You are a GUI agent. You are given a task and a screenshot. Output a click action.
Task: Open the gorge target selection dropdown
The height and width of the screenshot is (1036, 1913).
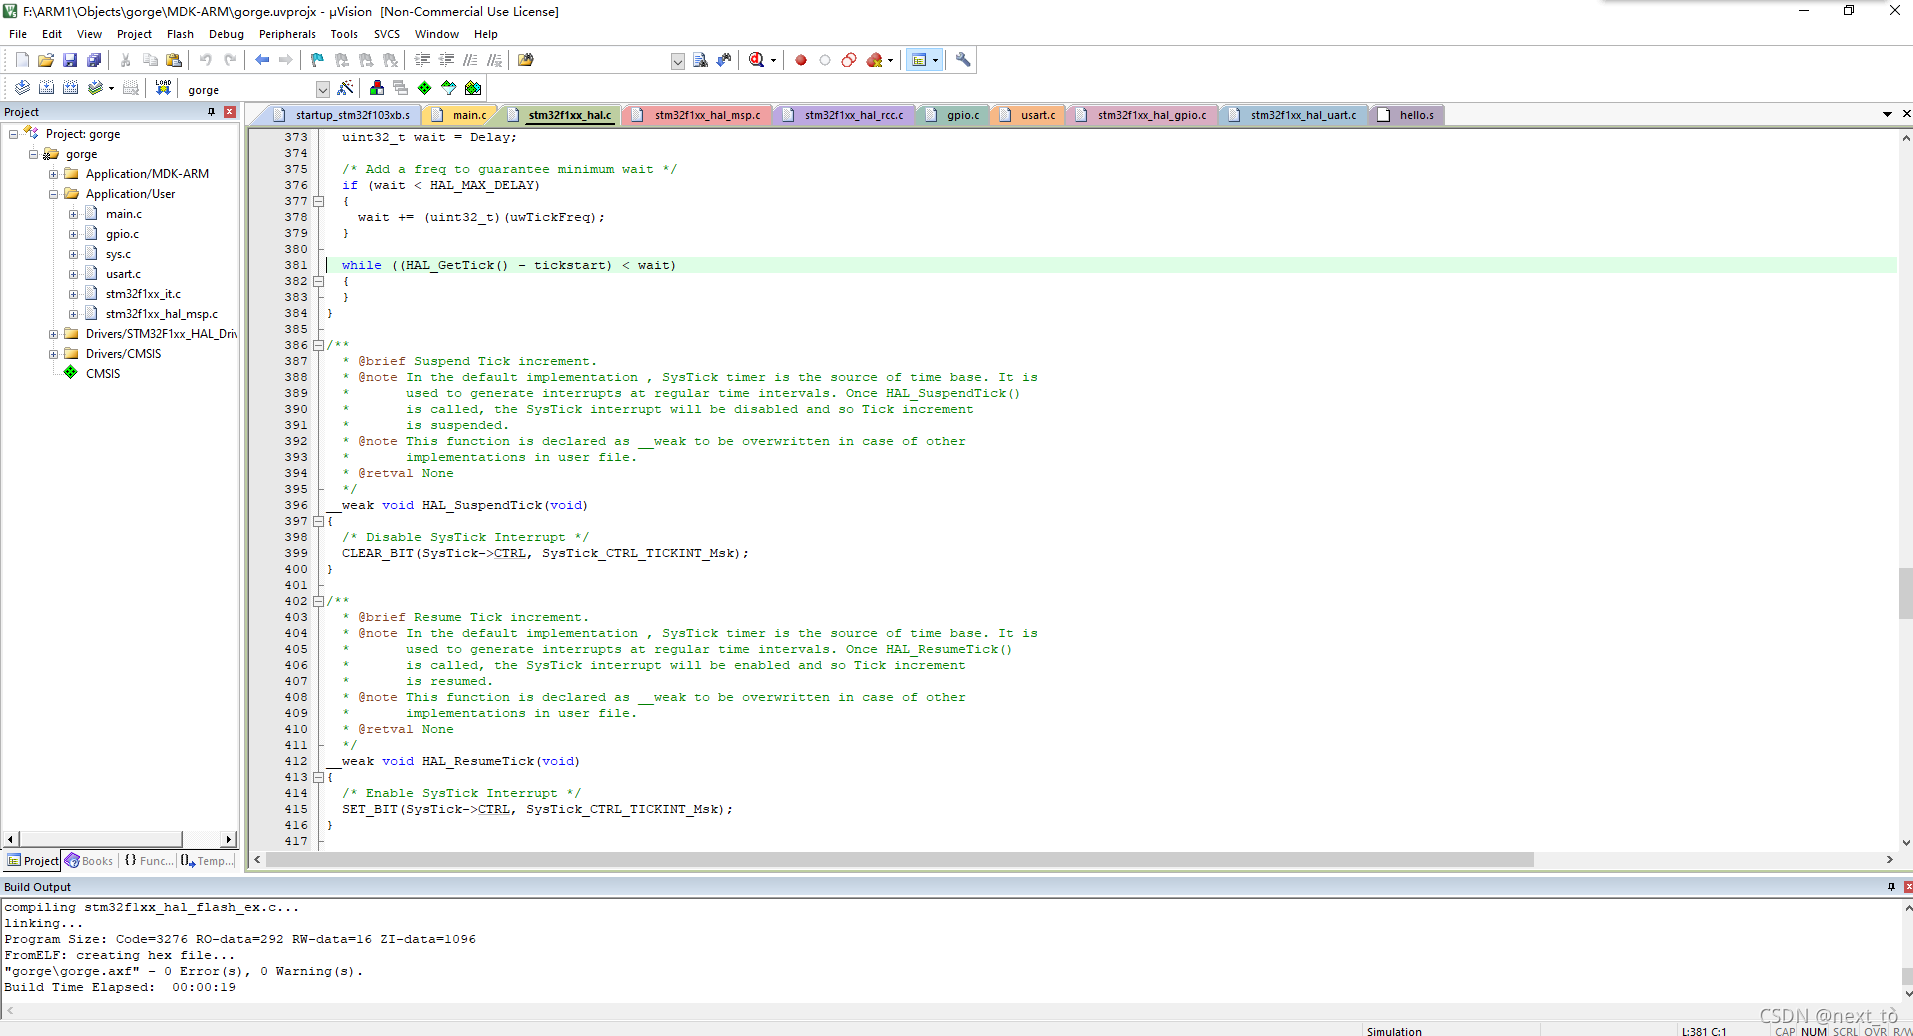[x=322, y=89]
